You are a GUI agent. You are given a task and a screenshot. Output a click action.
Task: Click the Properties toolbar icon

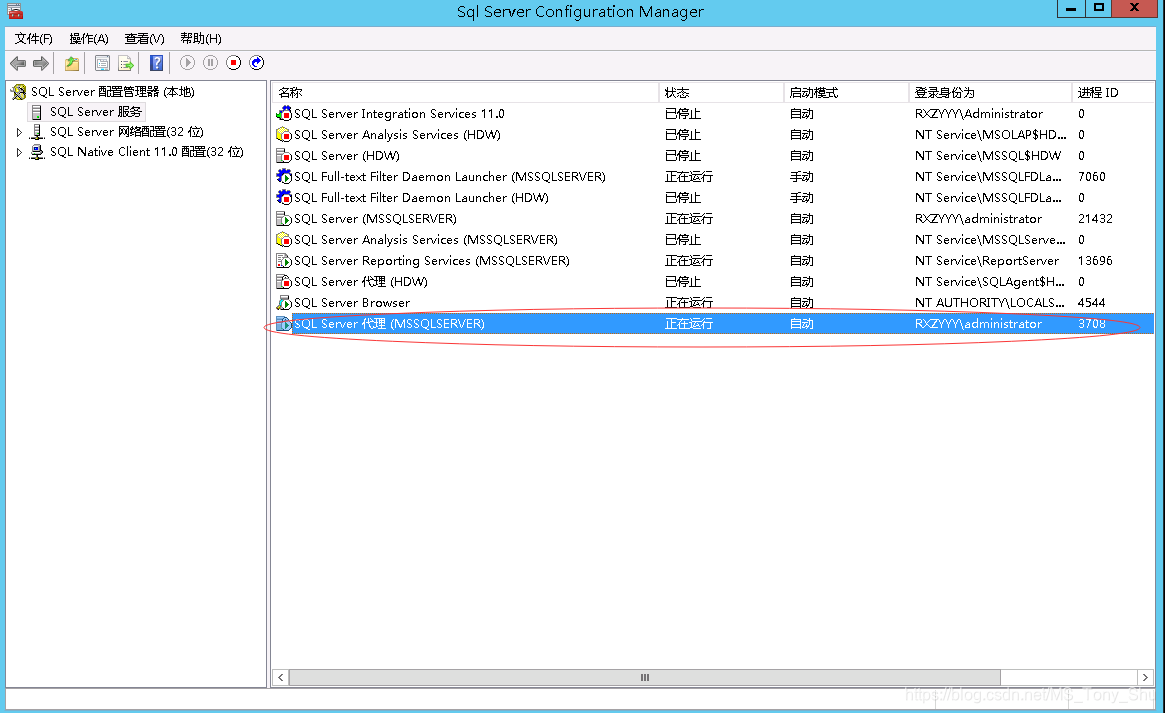[103, 63]
